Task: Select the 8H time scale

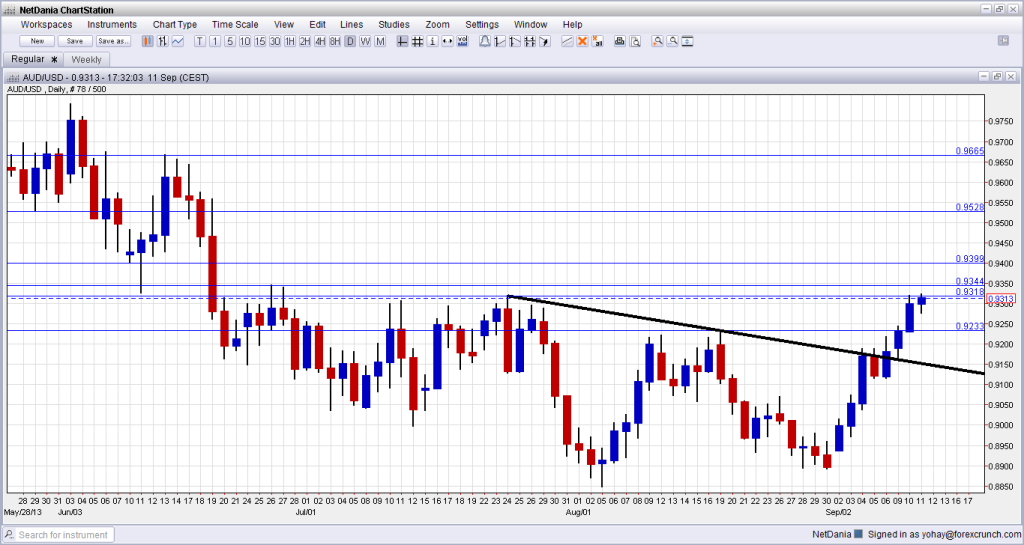Action: click(335, 41)
